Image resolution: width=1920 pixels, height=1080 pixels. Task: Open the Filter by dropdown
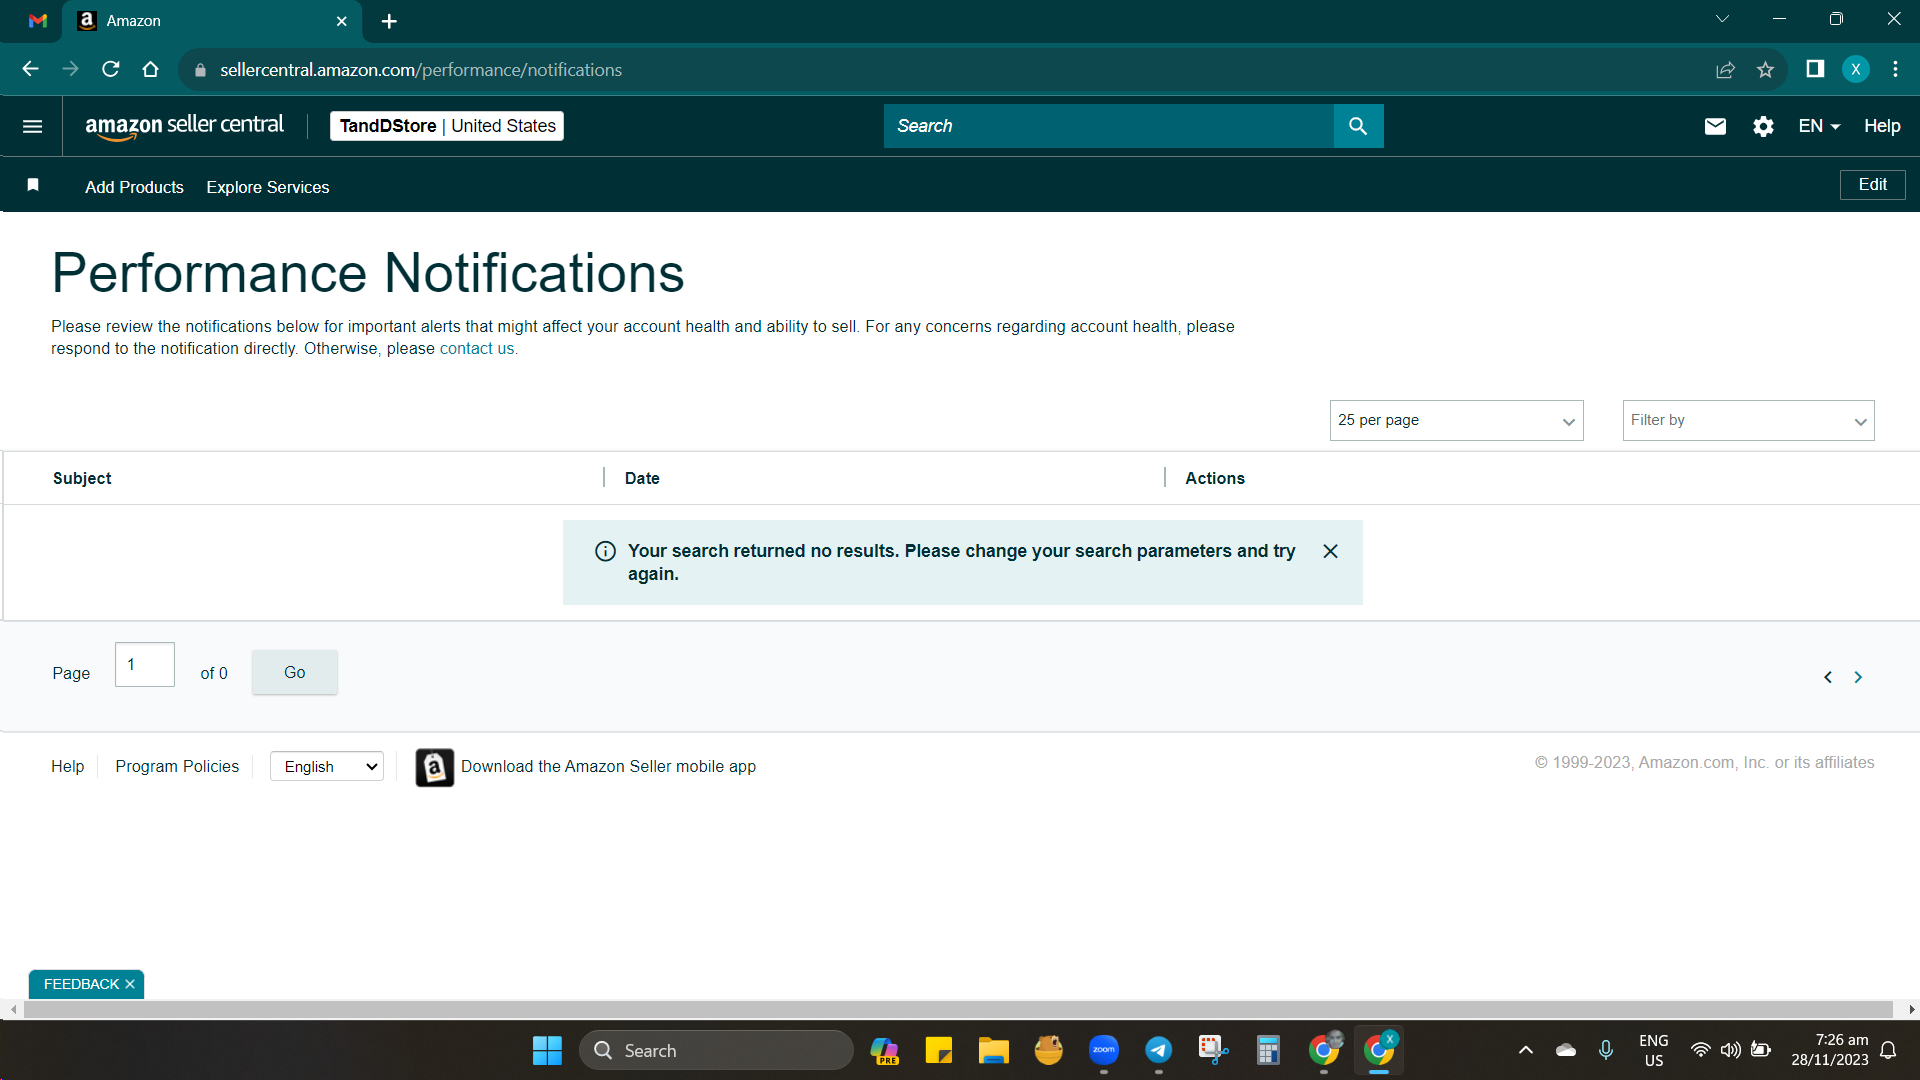coord(1748,420)
